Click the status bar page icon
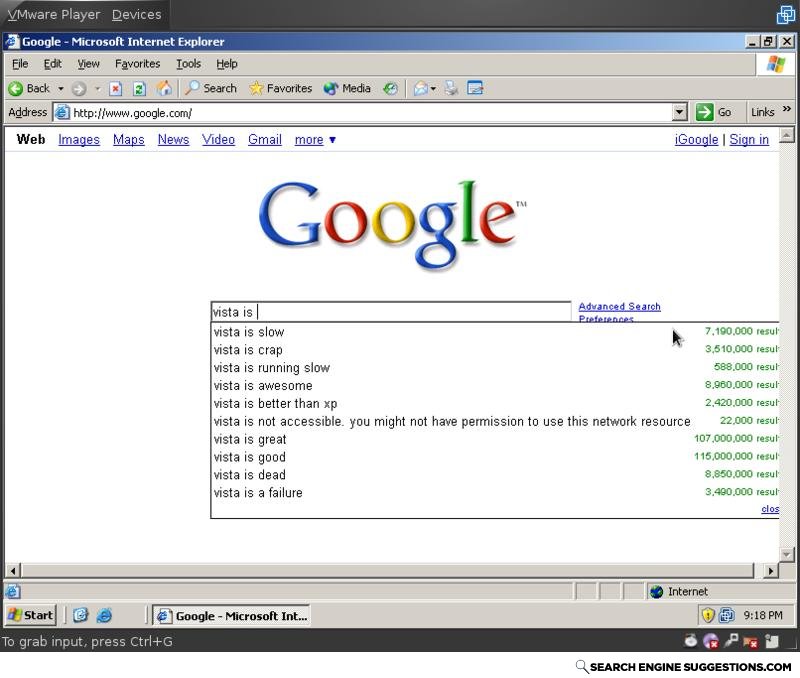This screenshot has width=800, height=678. 13,591
